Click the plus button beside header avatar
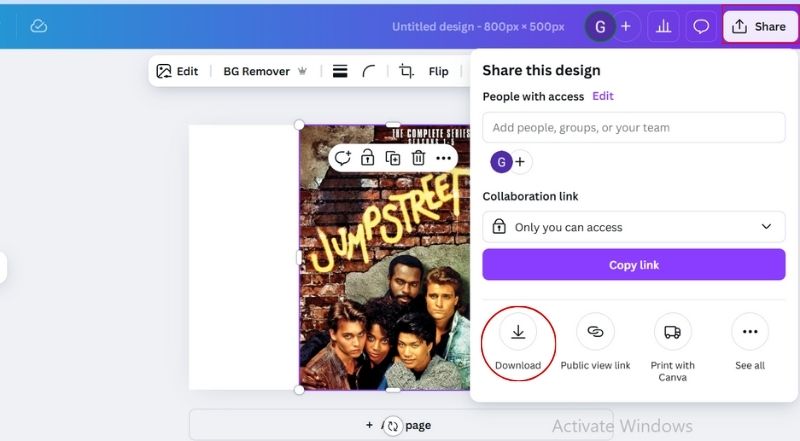Viewport: 800px width, 441px height. (x=626, y=27)
